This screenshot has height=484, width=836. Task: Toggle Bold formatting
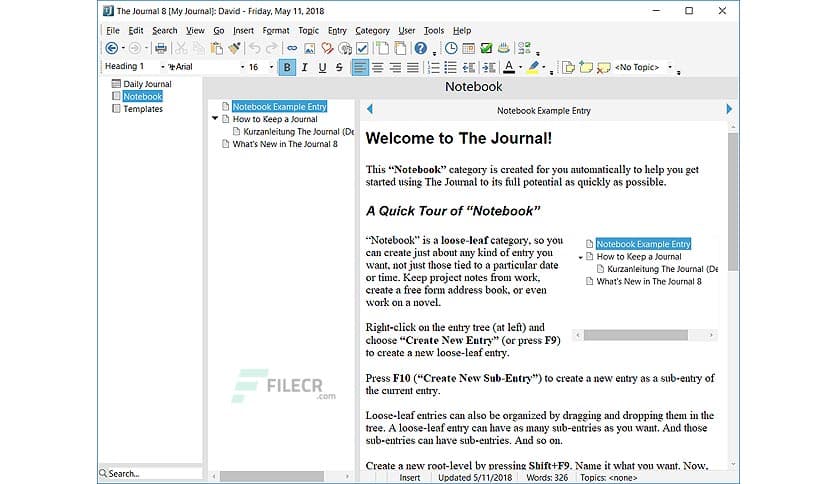click(287, 67)
